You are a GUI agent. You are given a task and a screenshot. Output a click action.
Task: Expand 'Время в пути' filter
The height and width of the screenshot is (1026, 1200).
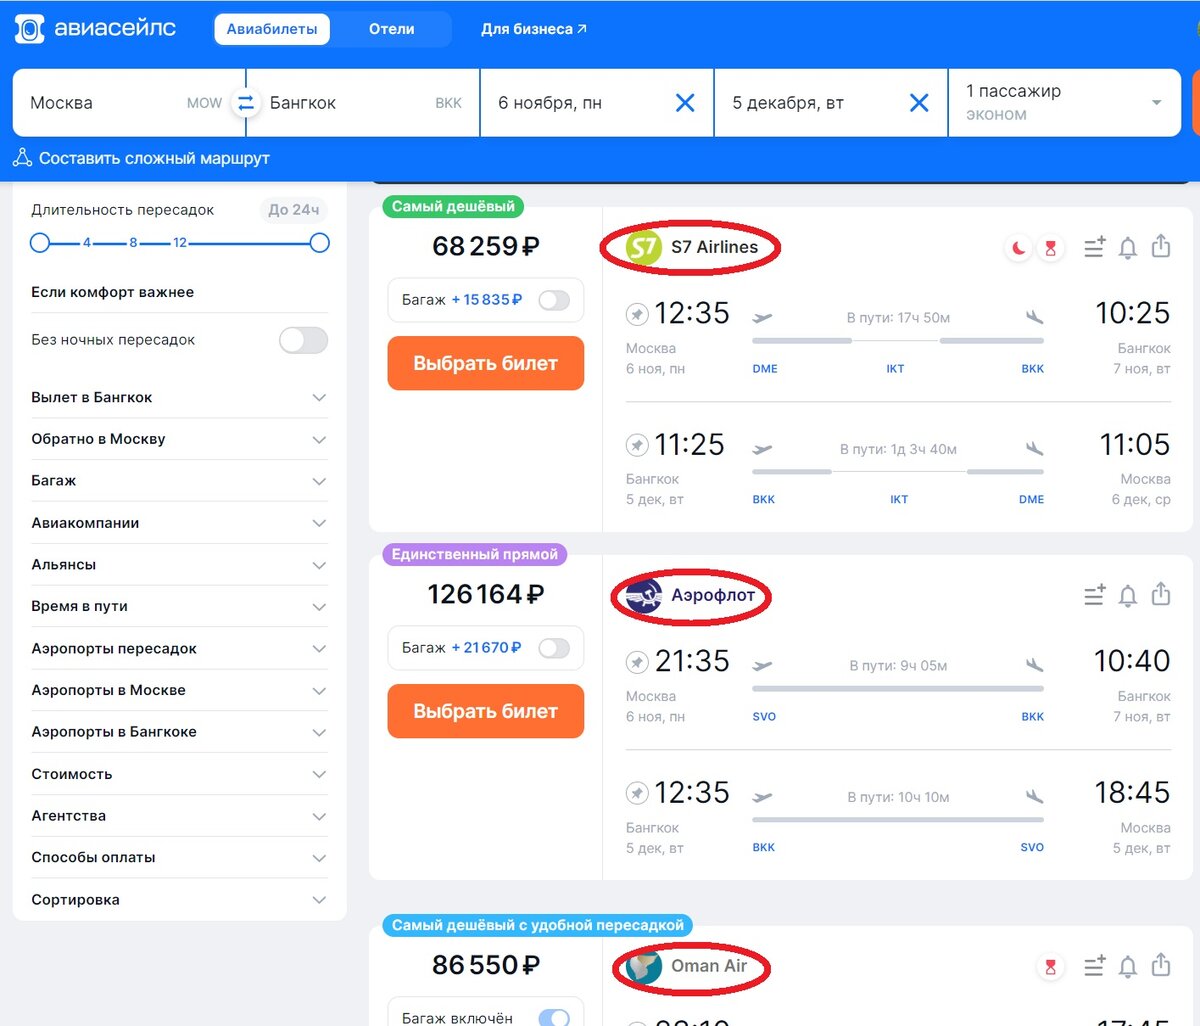pyautogui.click(x=179, y=606)
